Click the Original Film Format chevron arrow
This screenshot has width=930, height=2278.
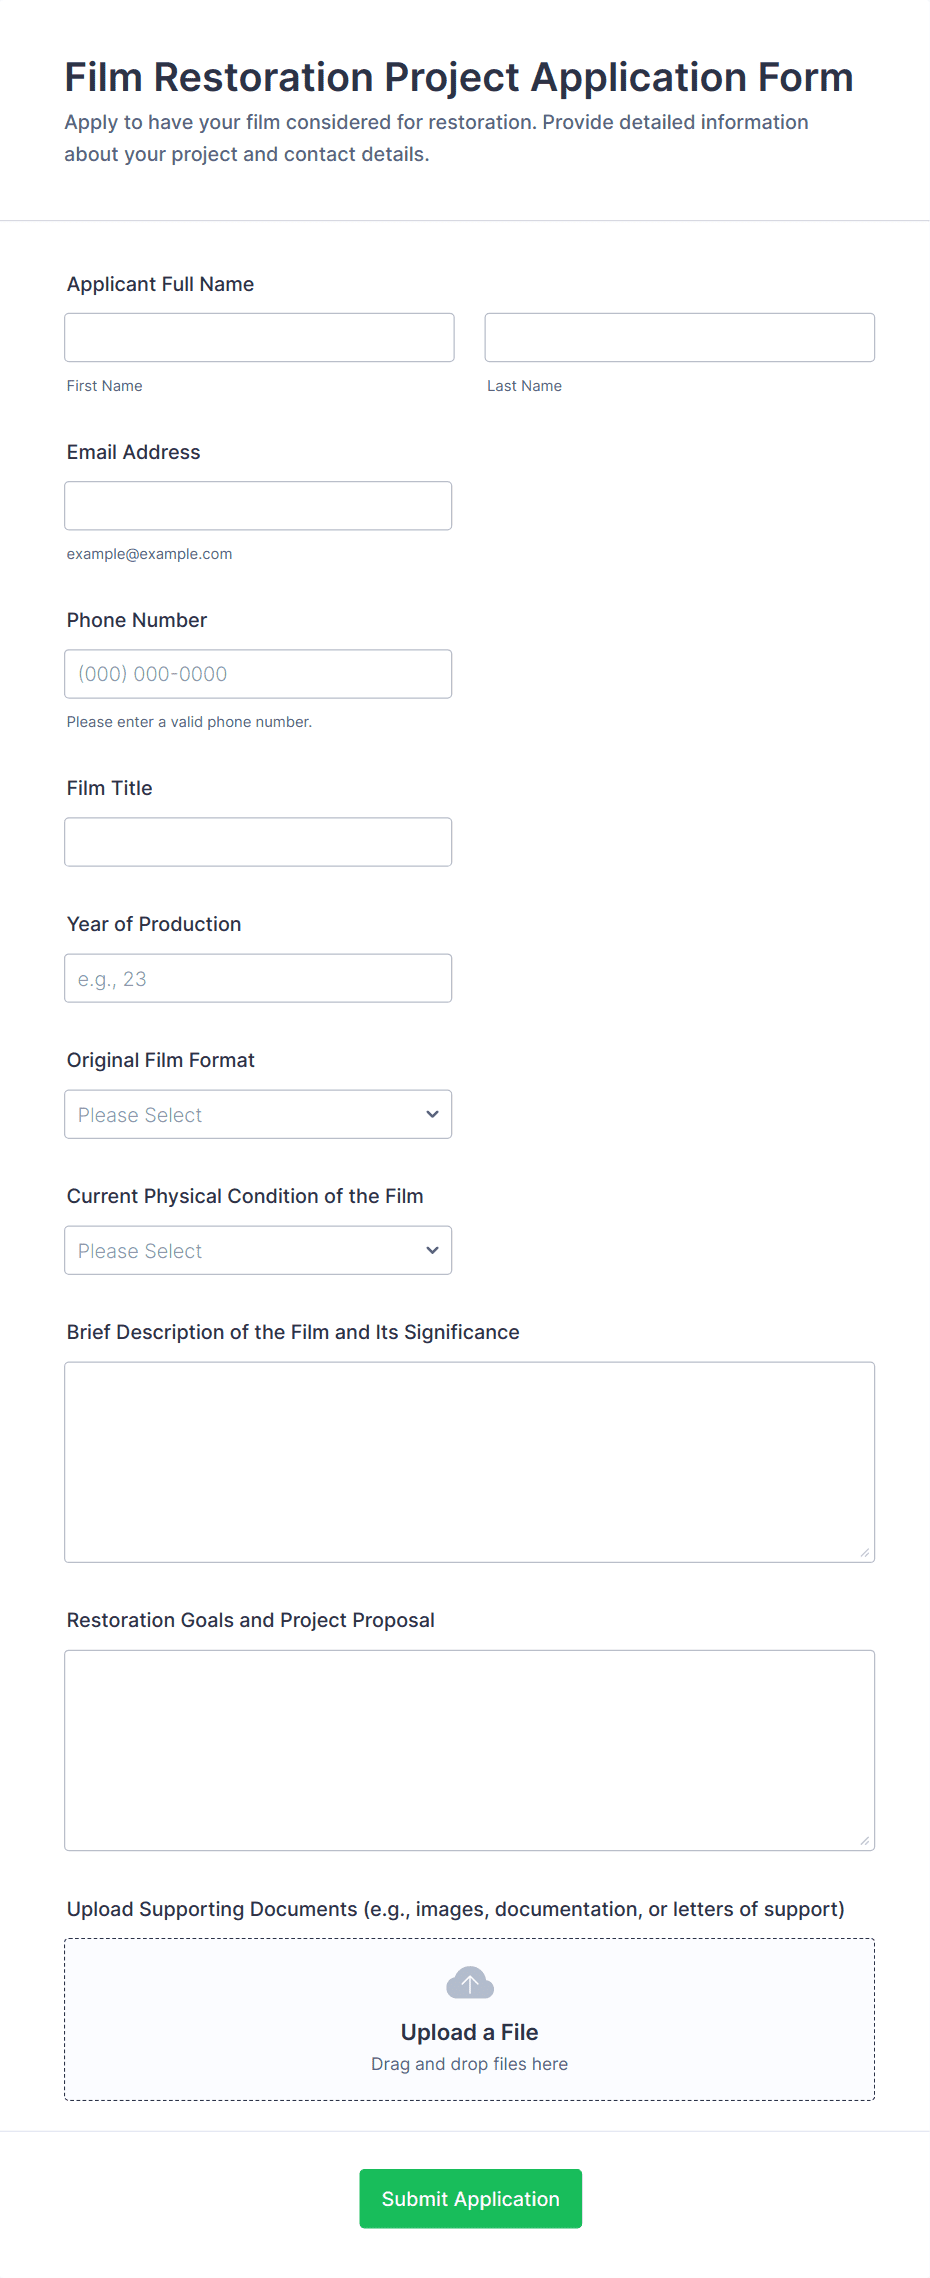[432, 1114]
